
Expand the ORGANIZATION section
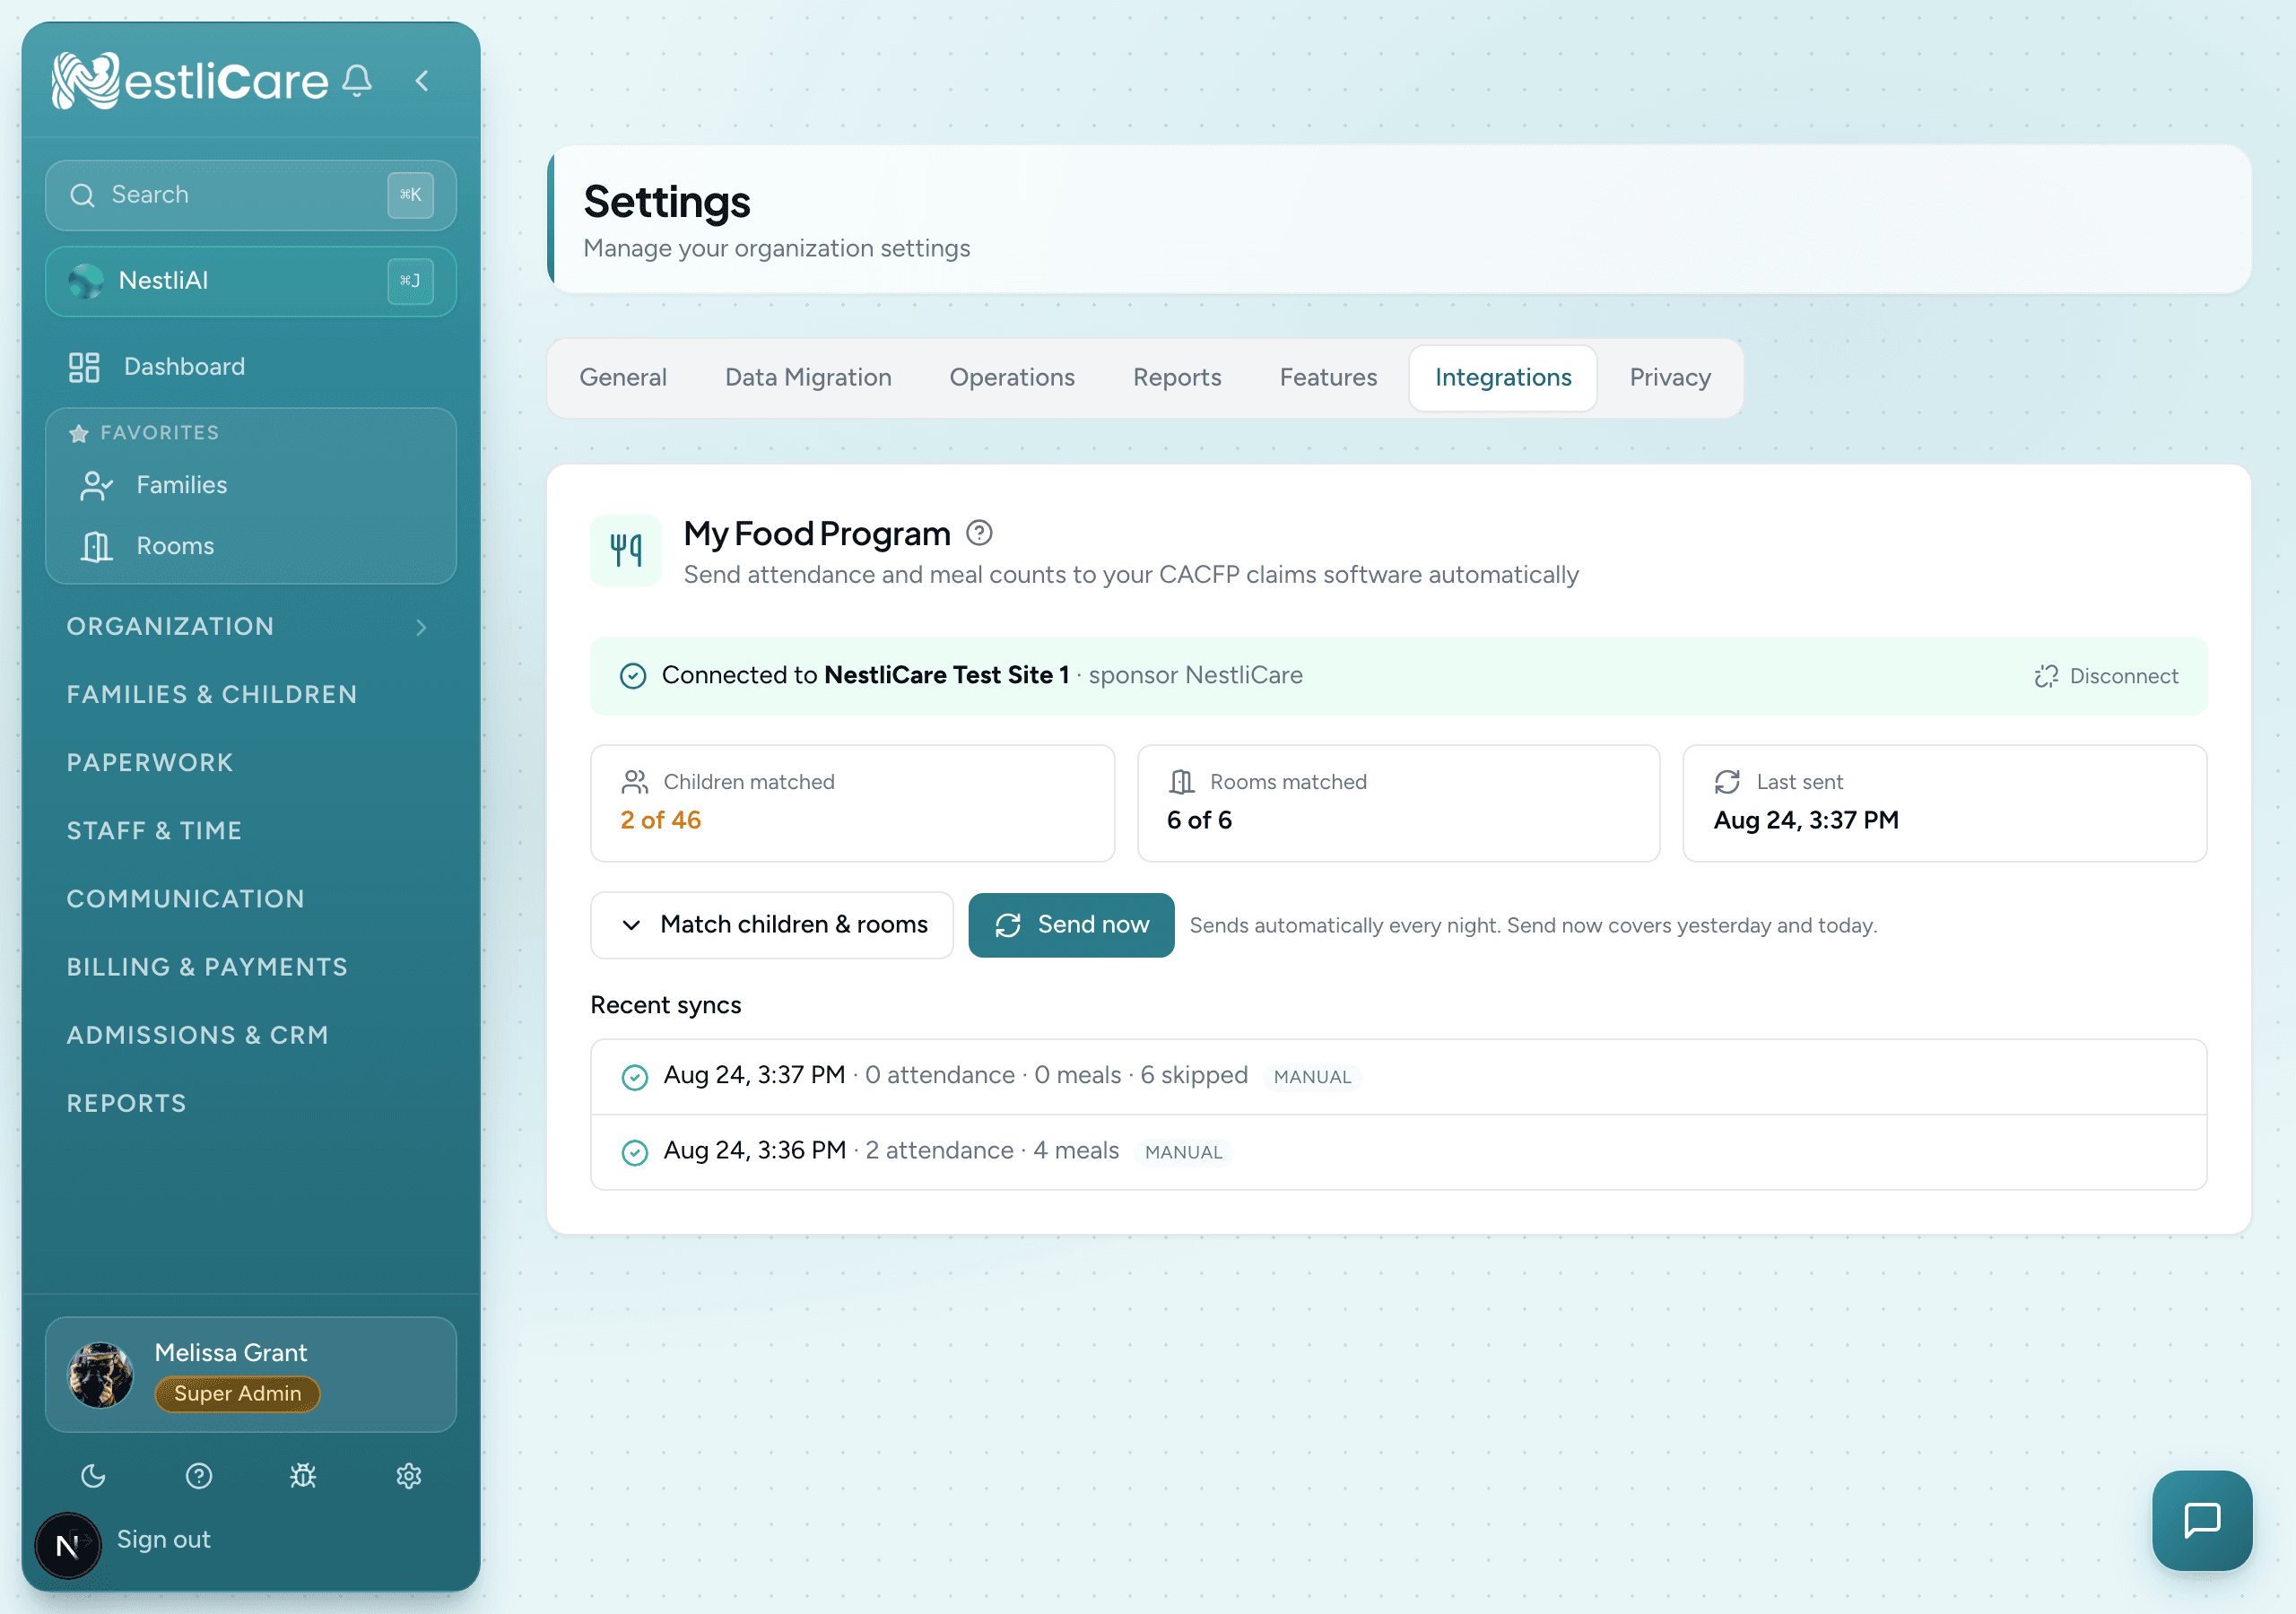point(251,626)
